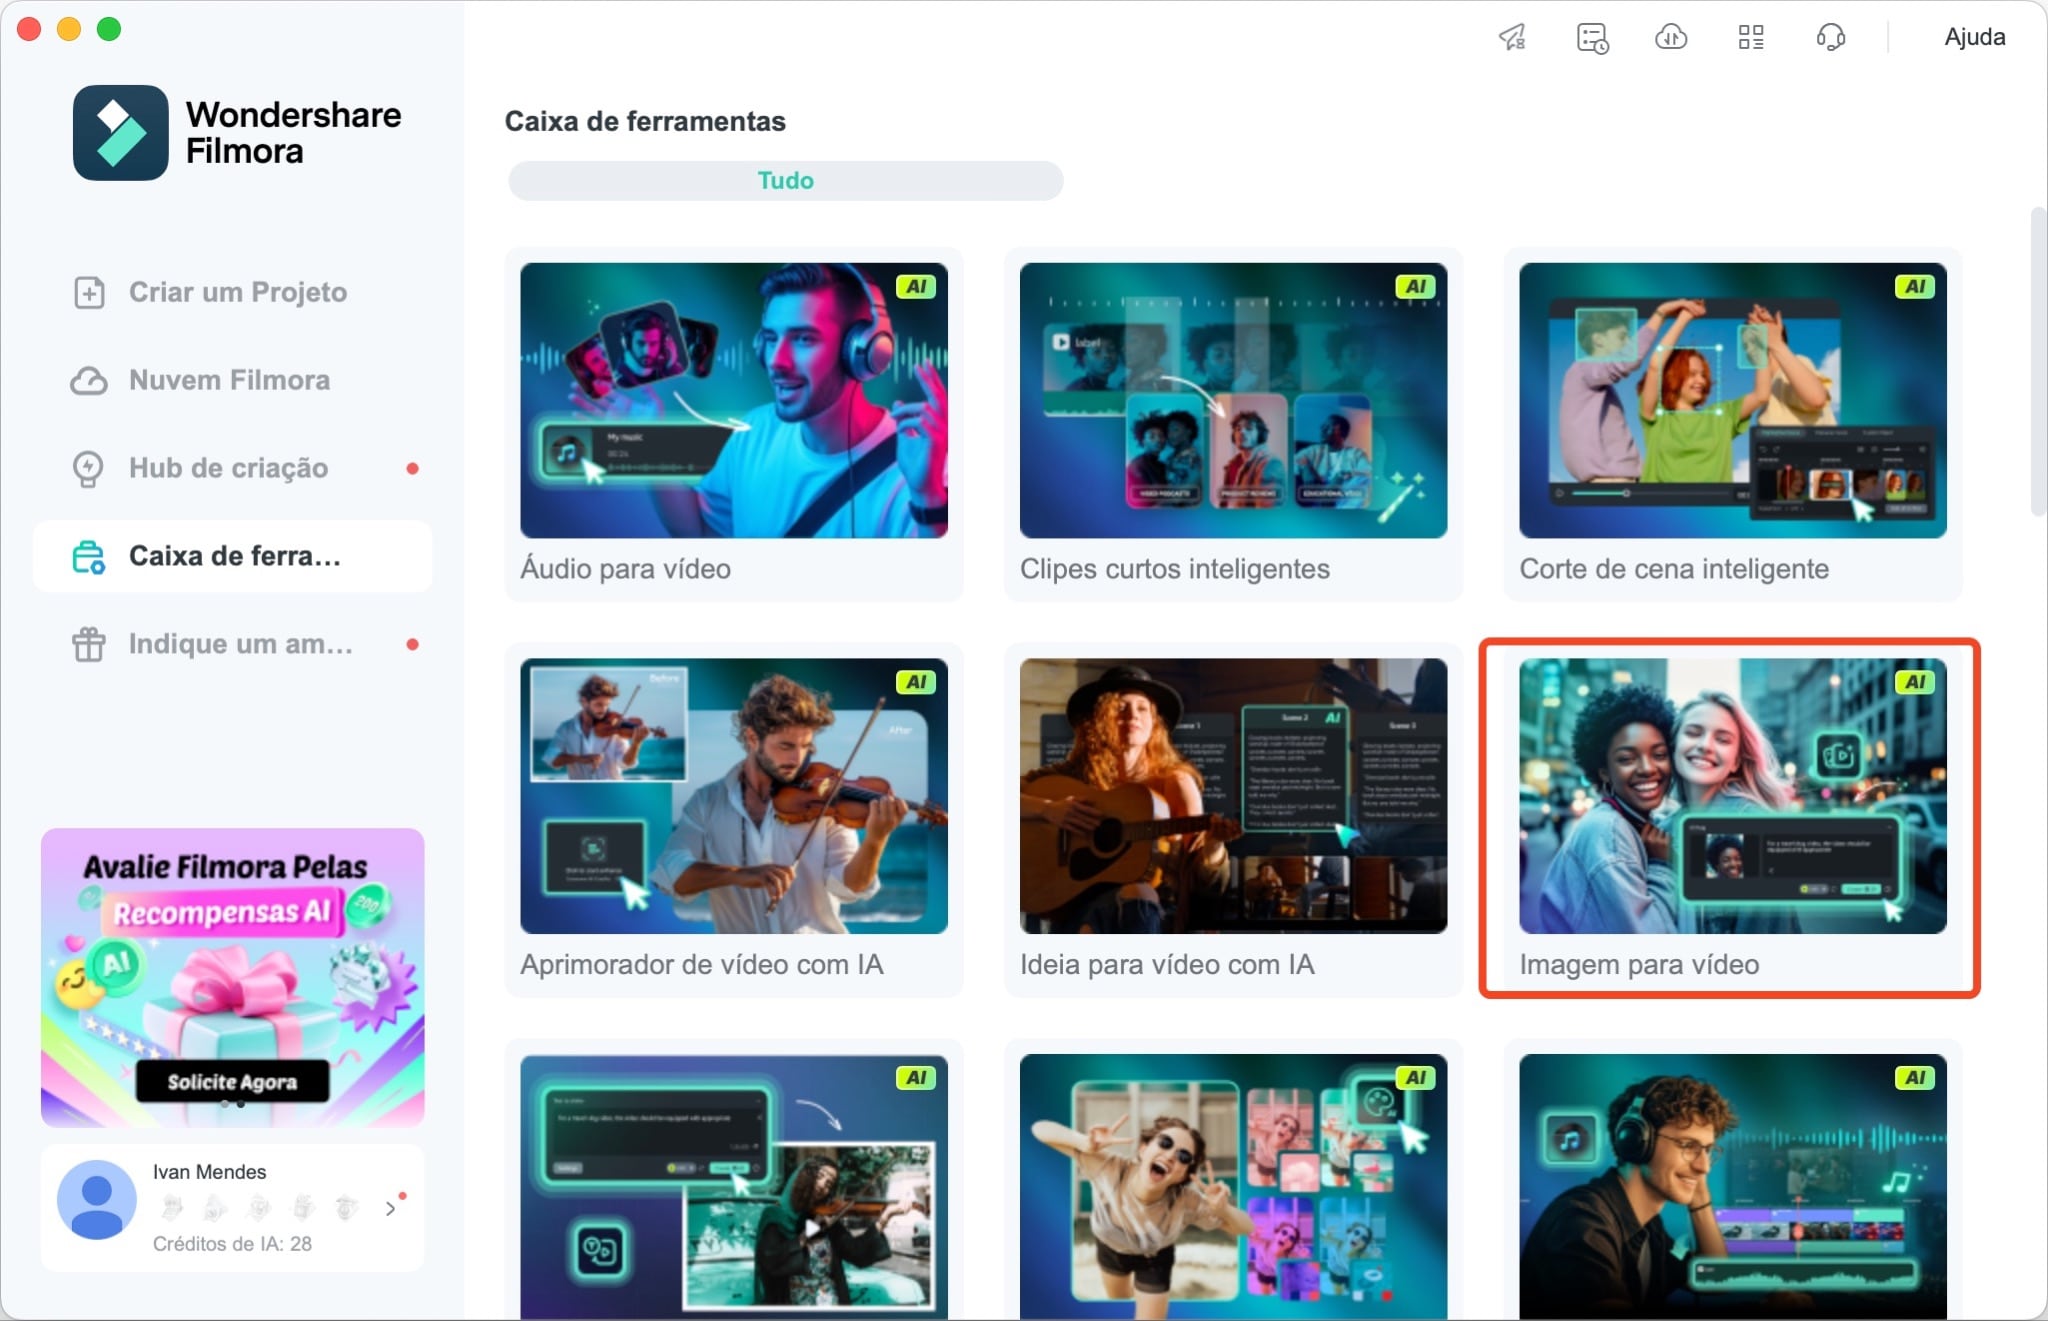Click the headset support icon
2048x1321 pixels.
coord(1830,38)
